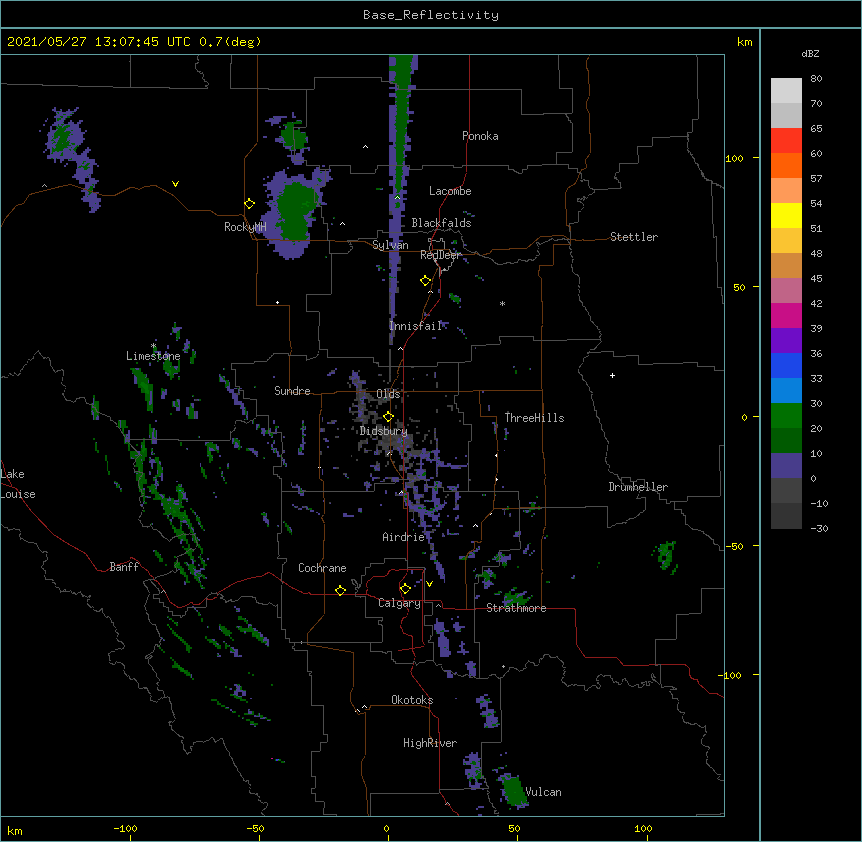Click the green radar echo above Vulcan label

point(515,790)
